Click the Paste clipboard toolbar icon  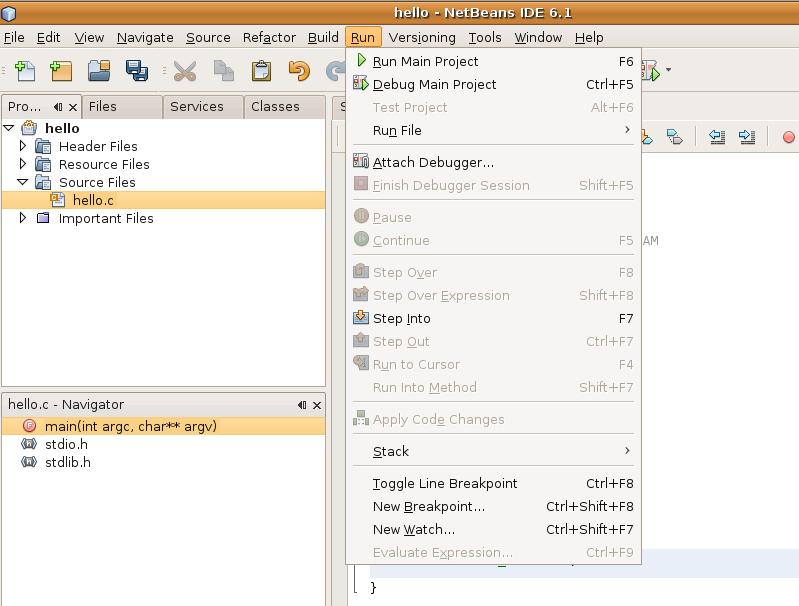pos(261,70)
